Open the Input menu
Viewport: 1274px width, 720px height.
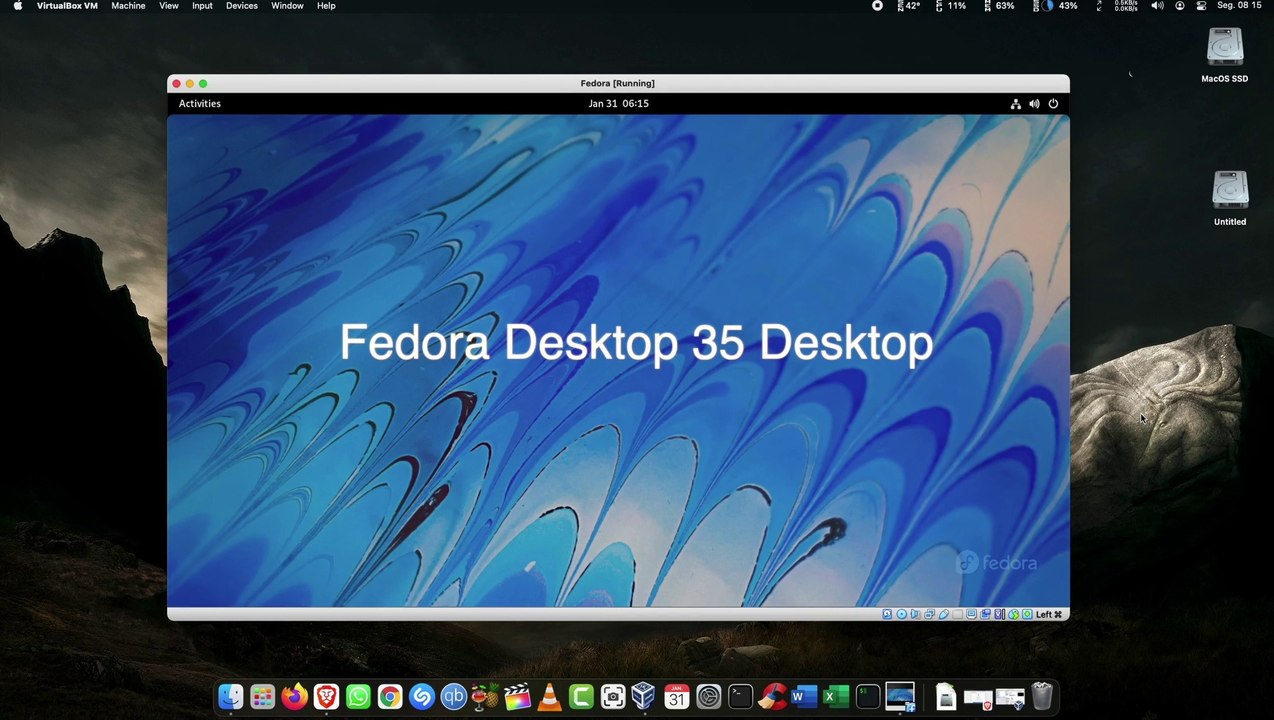[x=202, y=6]
